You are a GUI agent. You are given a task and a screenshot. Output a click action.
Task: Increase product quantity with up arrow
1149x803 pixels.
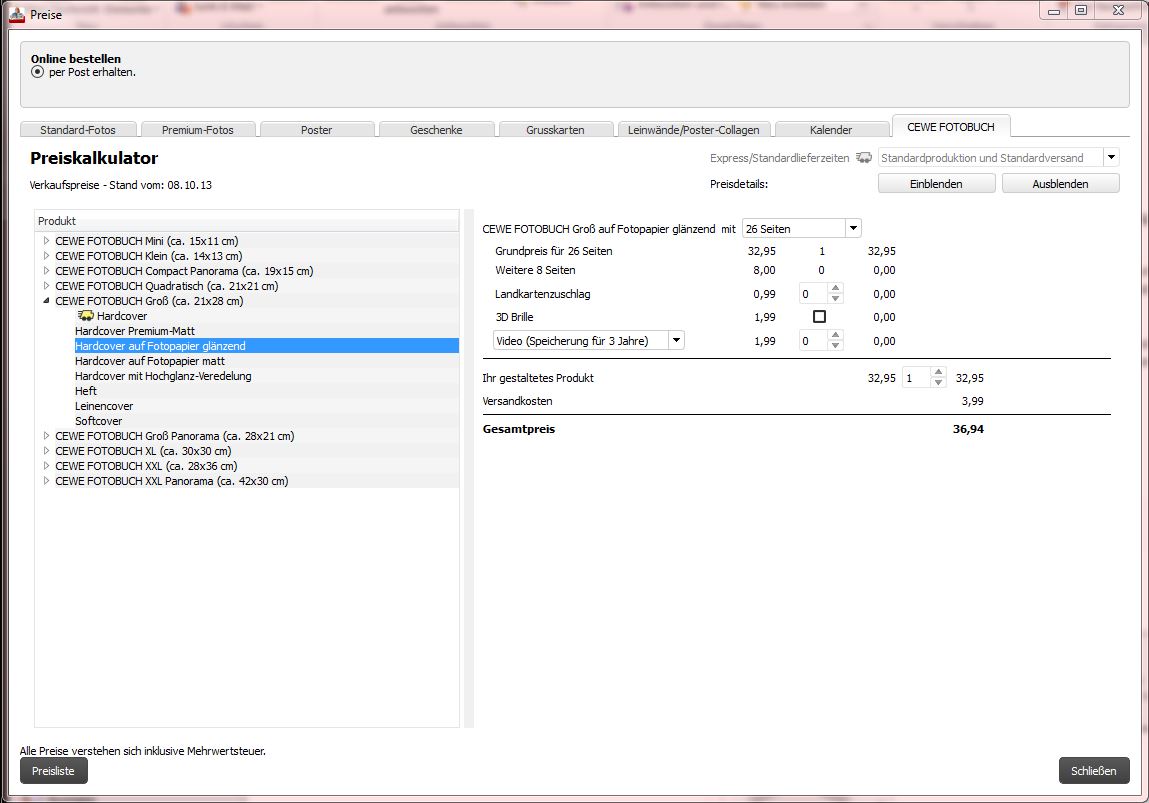pyautogui.click(x=938, y=373)
